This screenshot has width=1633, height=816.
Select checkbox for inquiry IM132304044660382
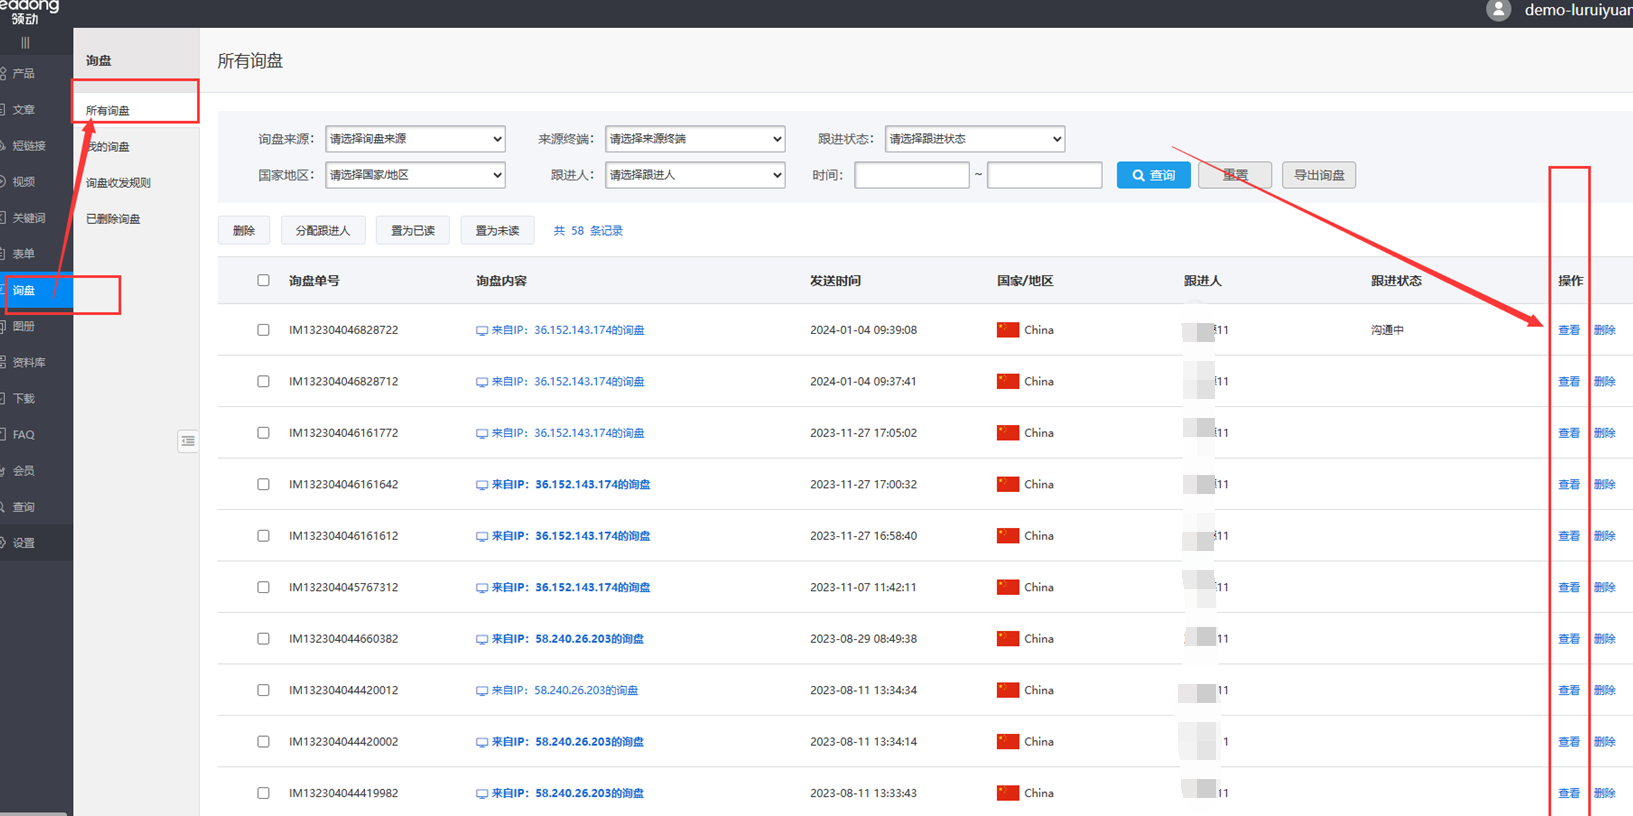(x=263, y=639)
